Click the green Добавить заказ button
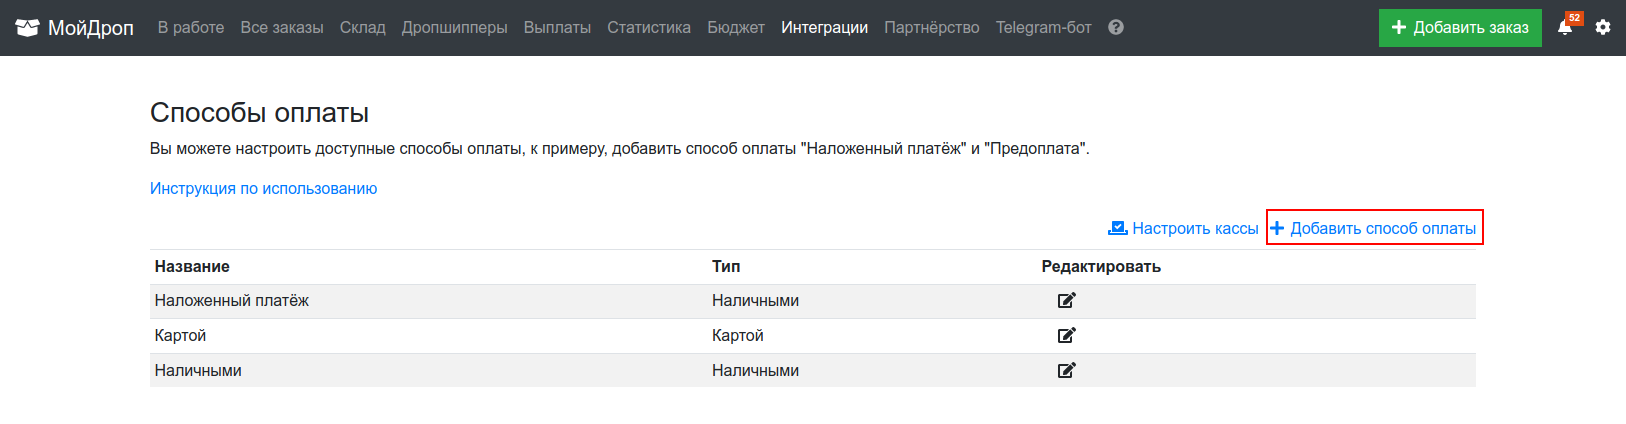1626x424 pixels. [1460, 28]
